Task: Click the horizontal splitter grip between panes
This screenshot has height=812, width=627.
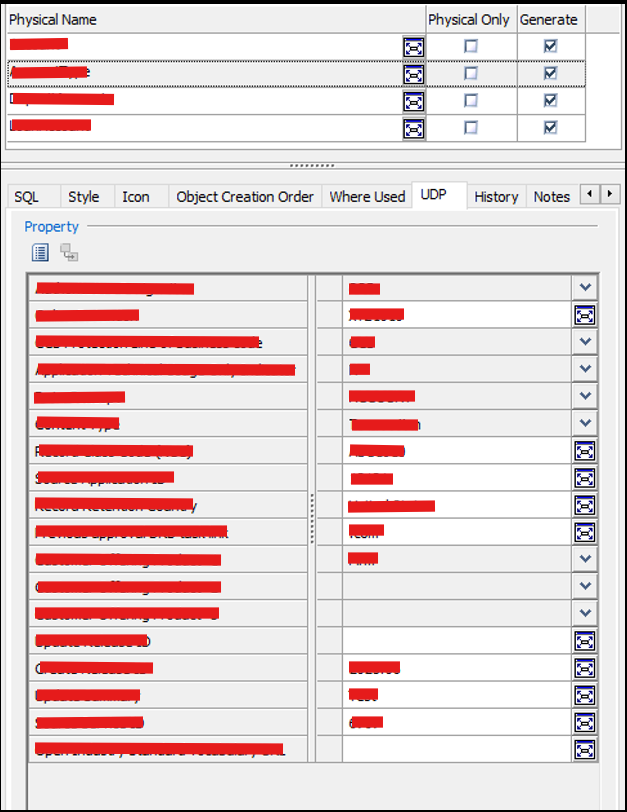Action: 312,166
